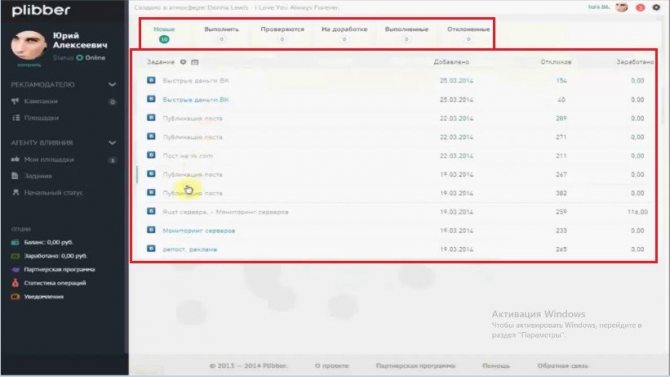Click the task icon beside 'репост, реклама'
Screen dimensions: 670x377
(x=151, y=248)
